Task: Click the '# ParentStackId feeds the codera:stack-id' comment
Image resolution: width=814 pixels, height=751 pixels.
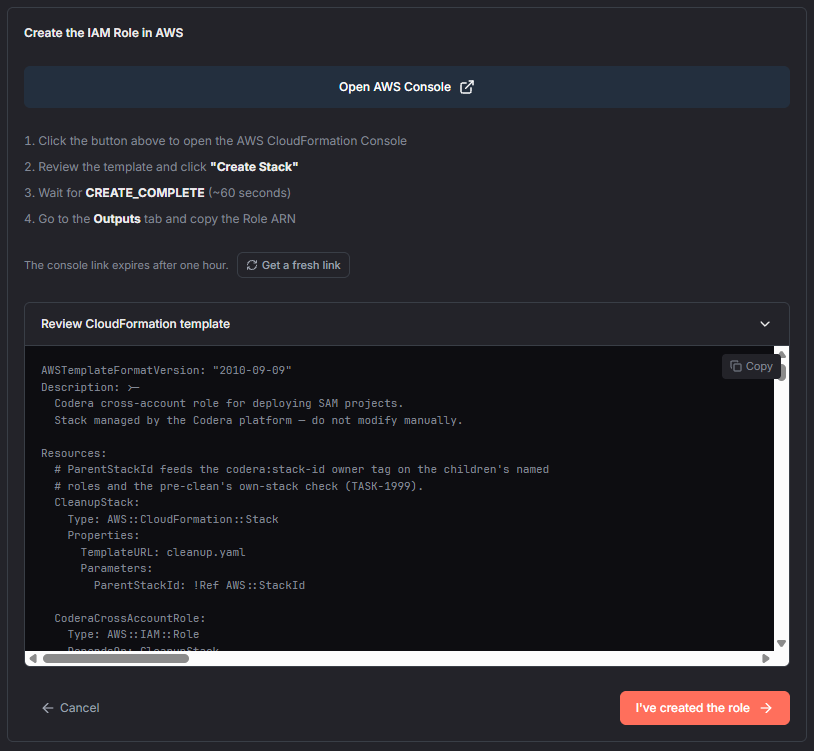Action: [302, 469]
